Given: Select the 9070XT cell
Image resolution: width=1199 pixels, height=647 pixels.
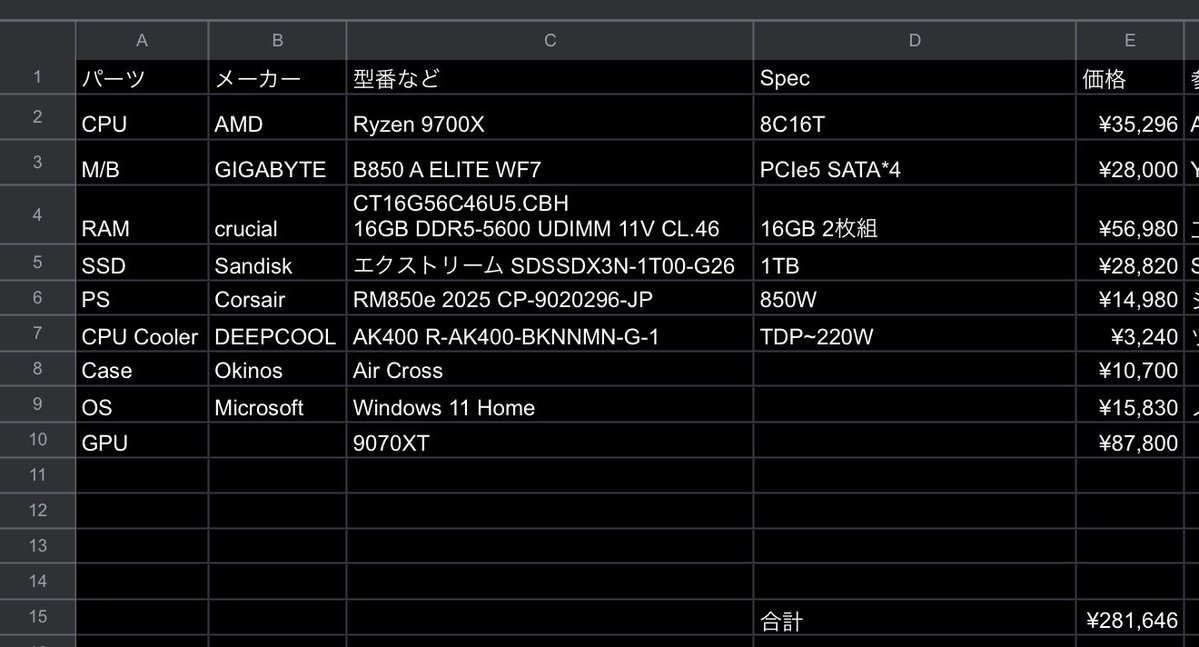Looking at the screenshot, I should tap(550, 440).
